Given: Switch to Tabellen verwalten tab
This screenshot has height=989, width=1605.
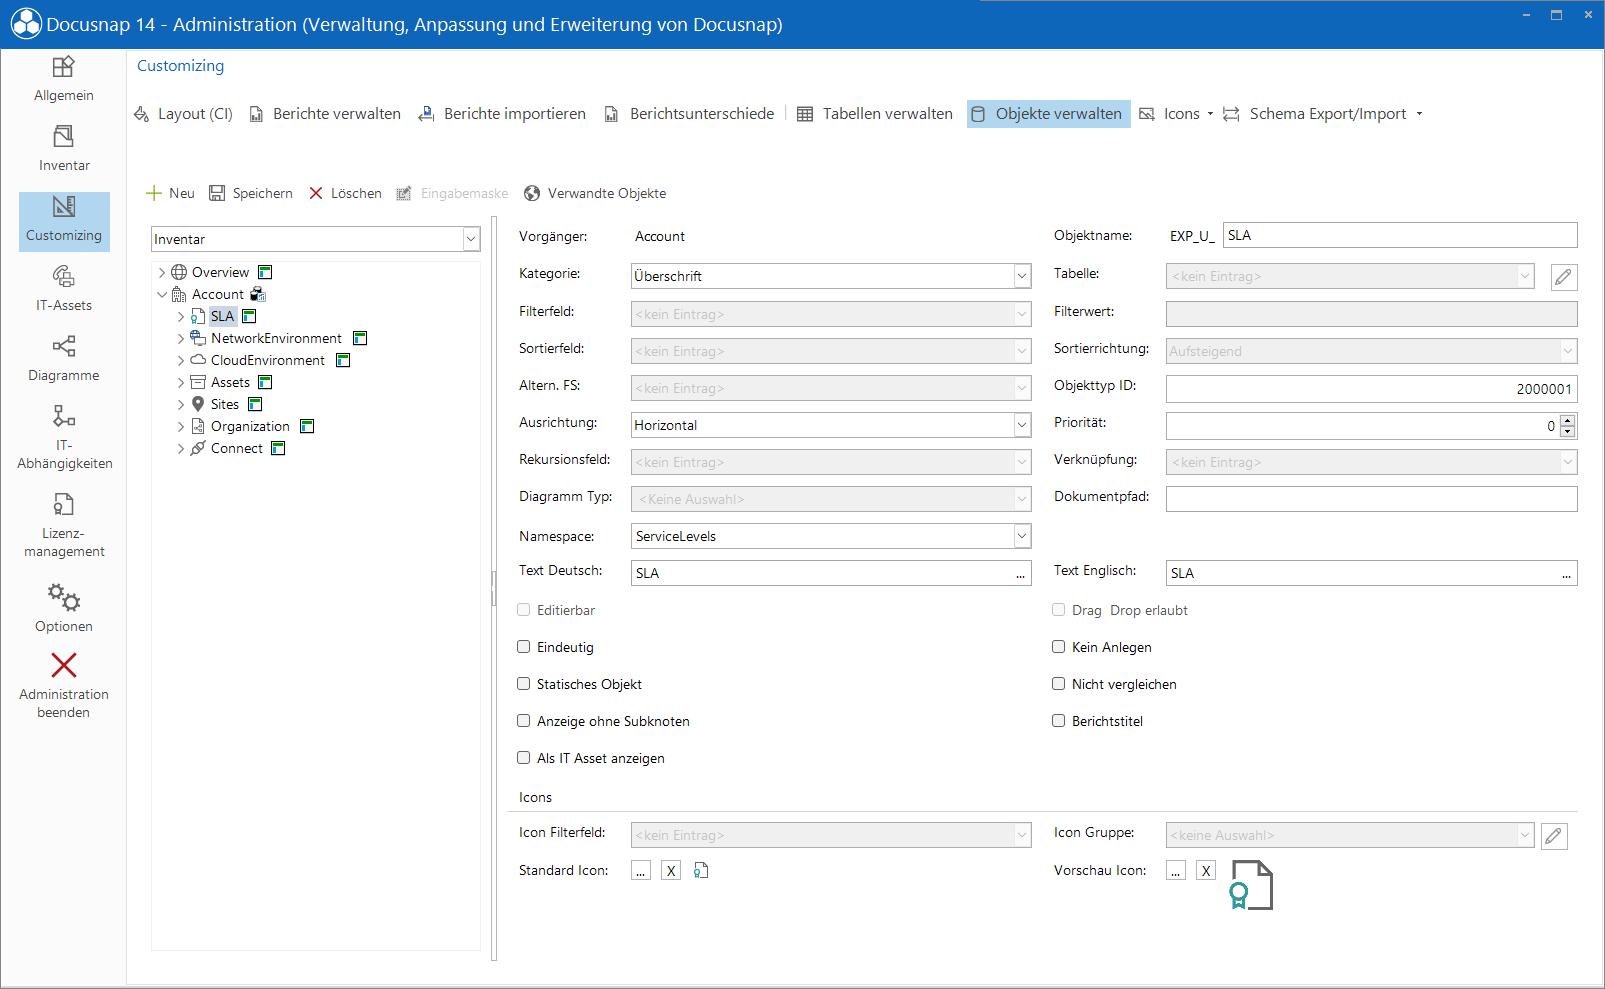Looking at the screenshot, I should click(x=875, y=114).
